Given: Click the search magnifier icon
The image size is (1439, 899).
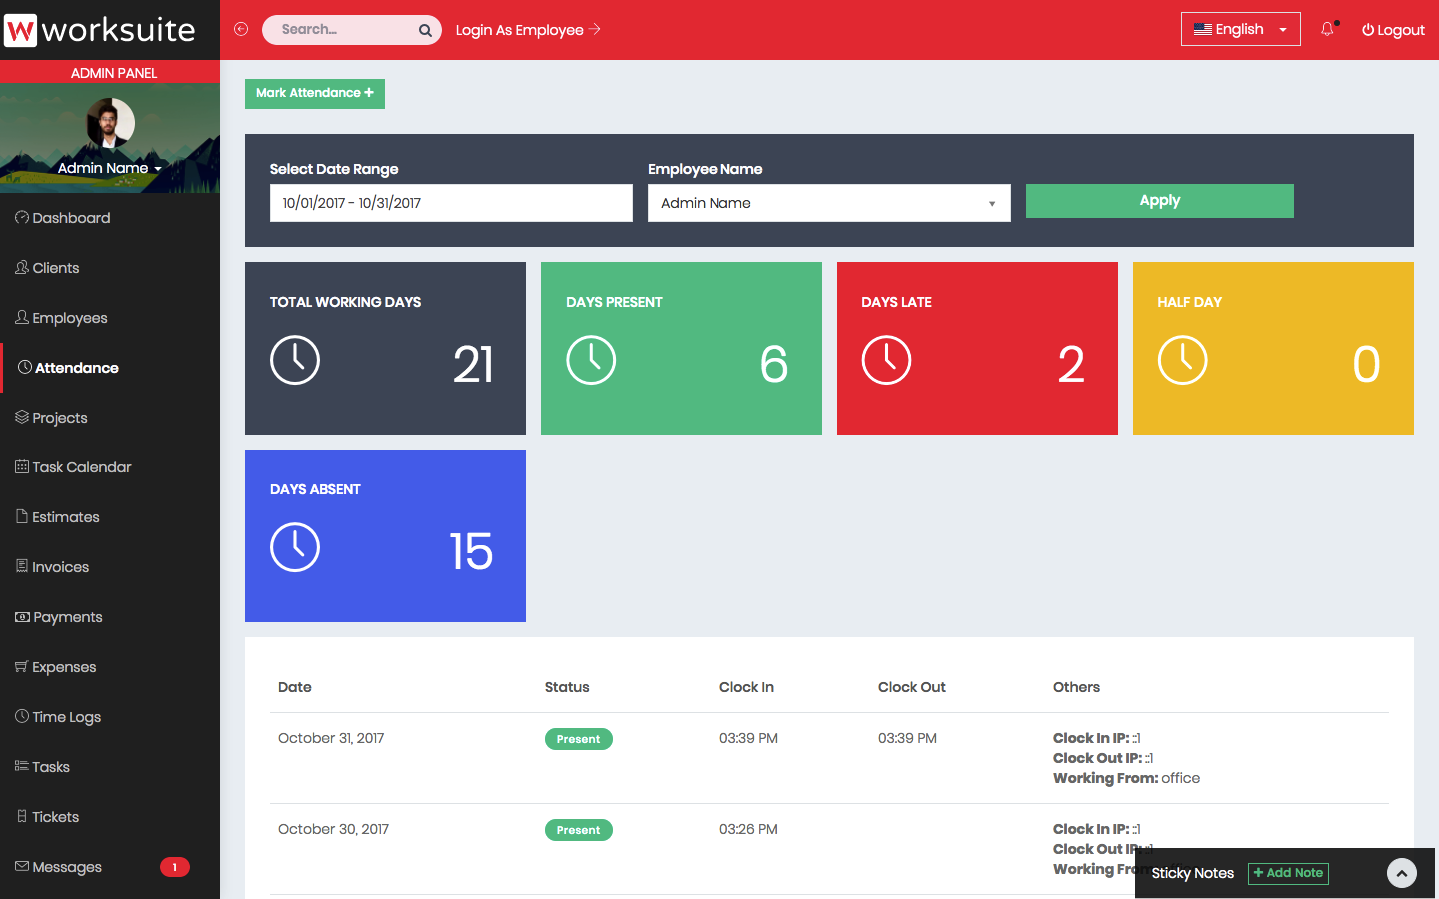Looking at the screenshot, I should point(425,30).
